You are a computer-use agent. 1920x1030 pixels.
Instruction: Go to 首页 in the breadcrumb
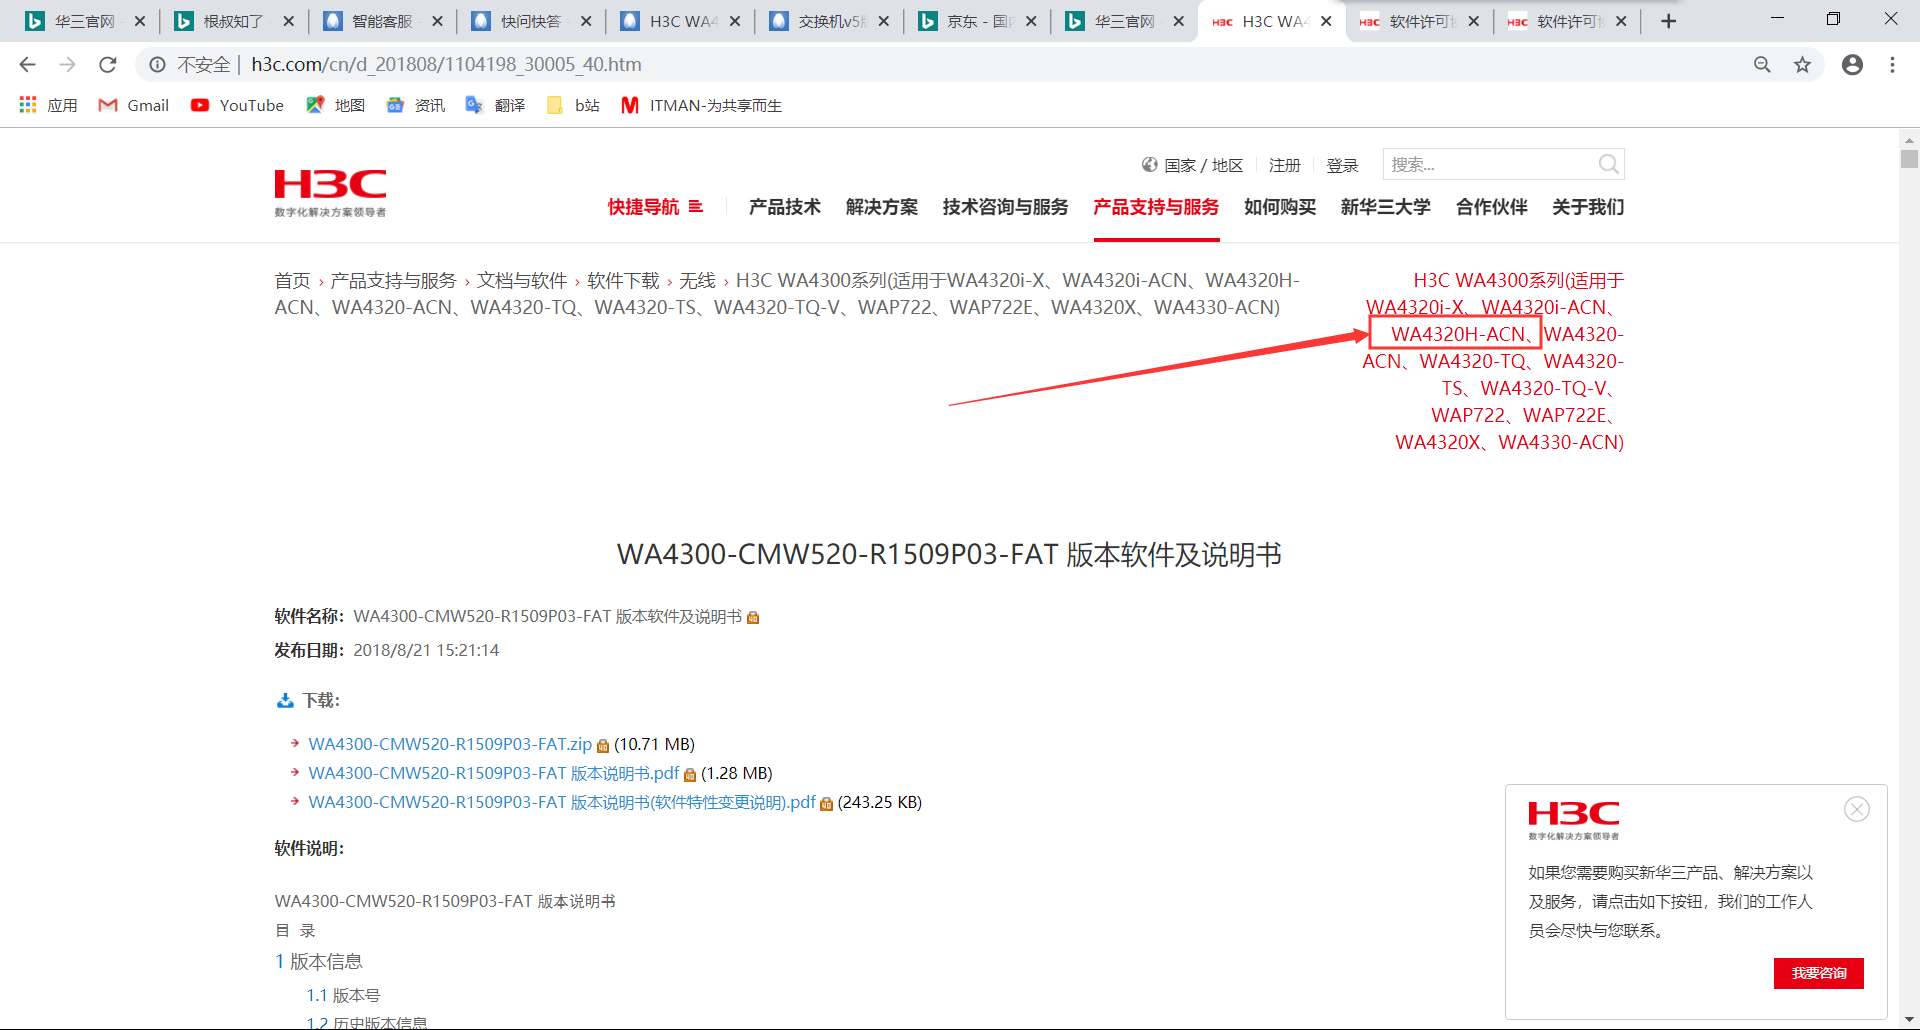(x=293, y=281)
